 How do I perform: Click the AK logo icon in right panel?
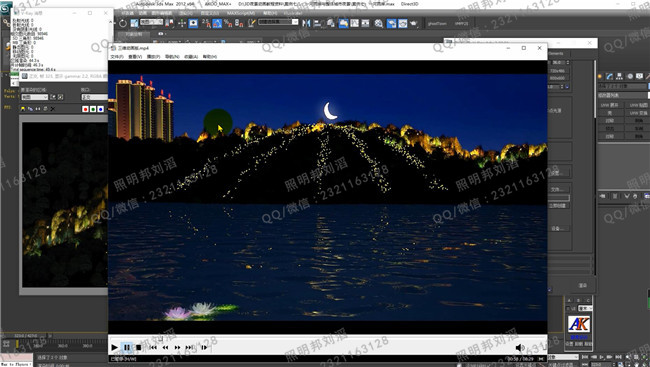579,324
